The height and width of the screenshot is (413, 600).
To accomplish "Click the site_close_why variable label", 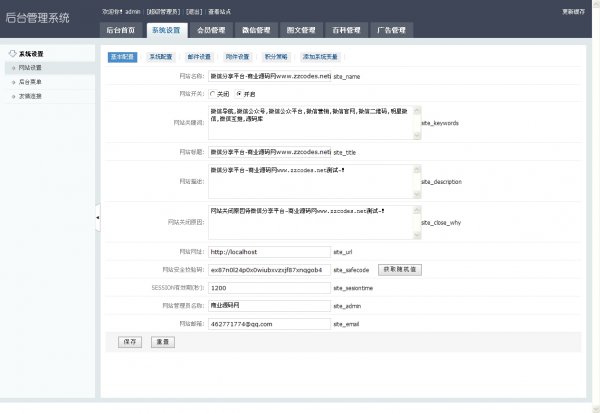I will (441, 222).
